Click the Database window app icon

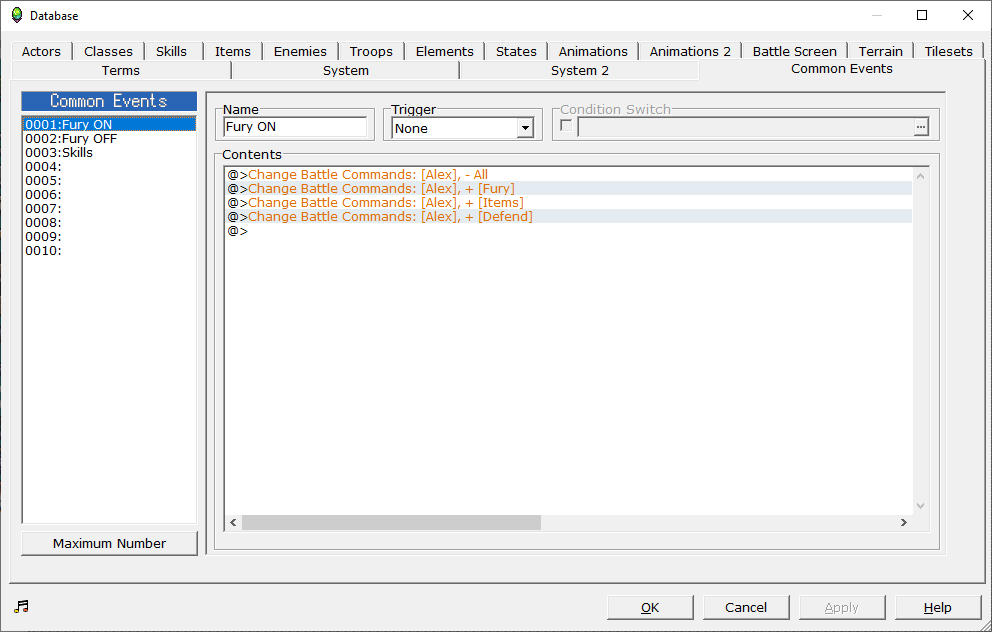(x=17, y=15)
